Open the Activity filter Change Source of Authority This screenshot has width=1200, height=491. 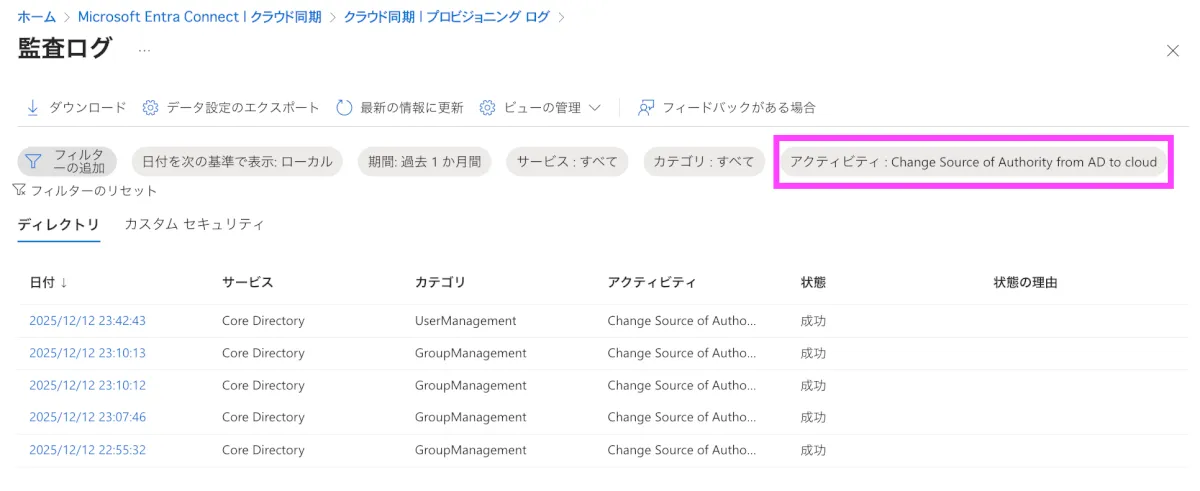coord(973,162)
